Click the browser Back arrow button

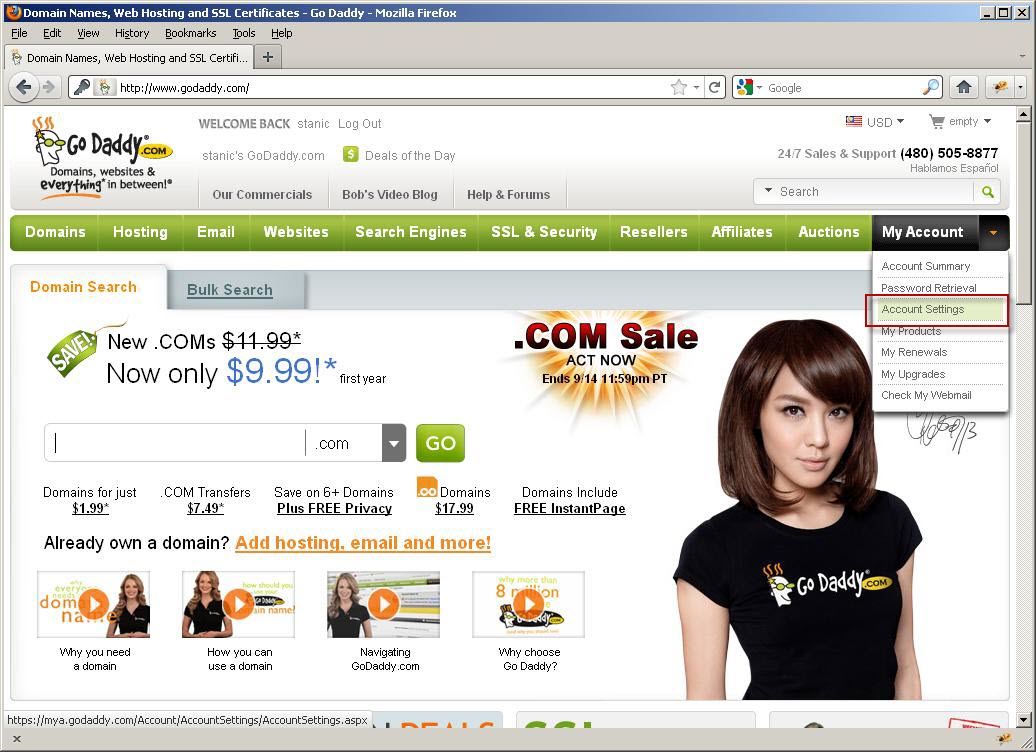24,87
